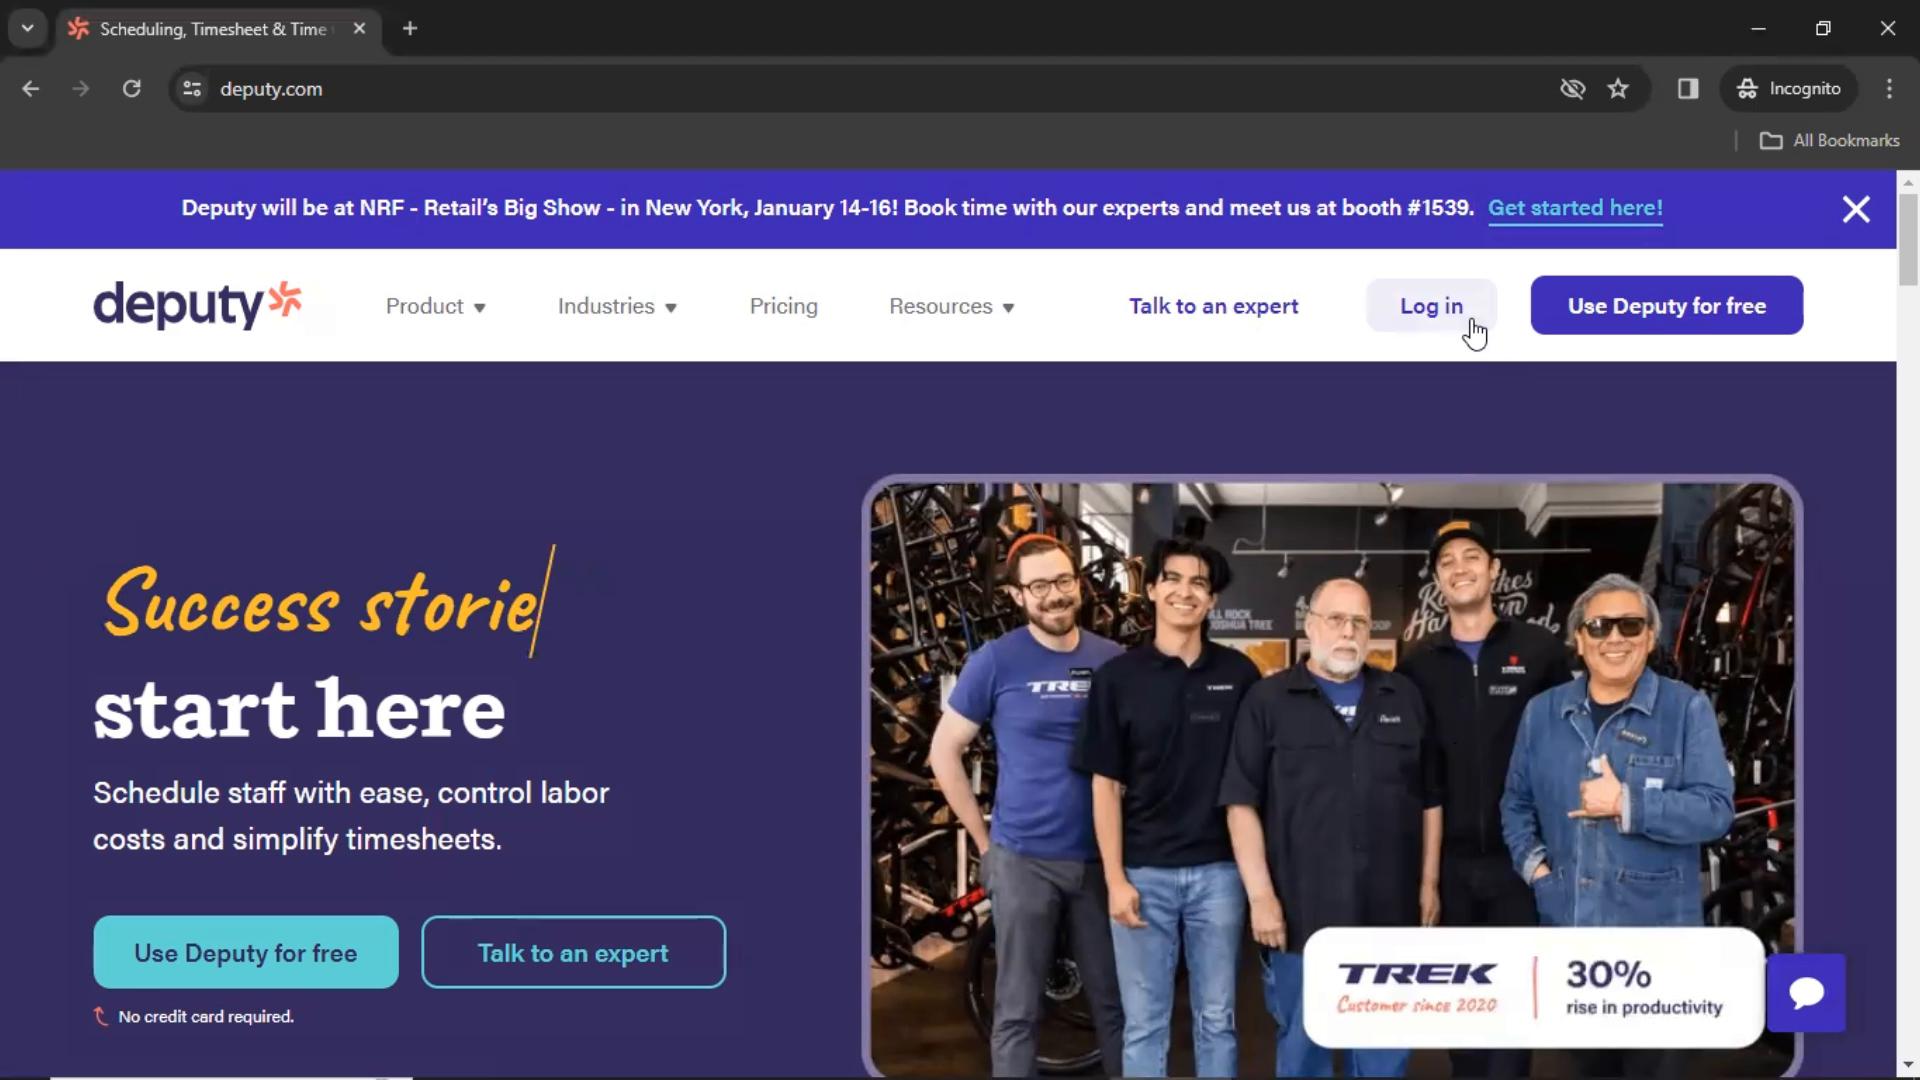Click the chat bubble support icon

[1808, 993]
